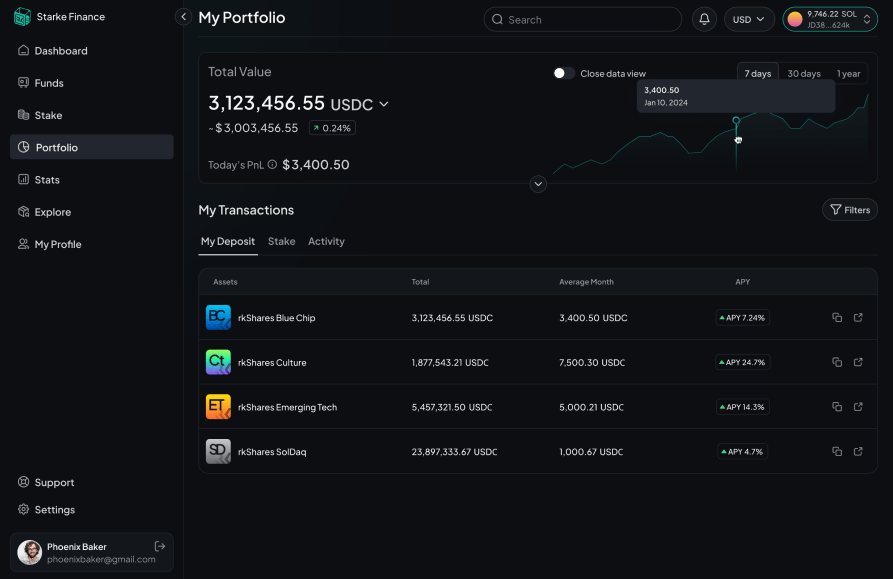Switch to the Stake transactions tab
893x579 pixels.
(x=281, y=241)
